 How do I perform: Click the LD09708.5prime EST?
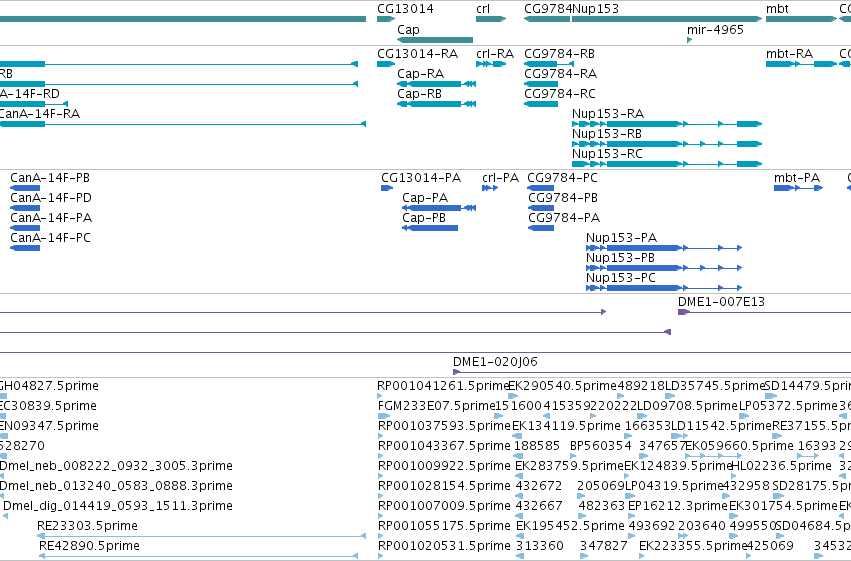(642, 416)
